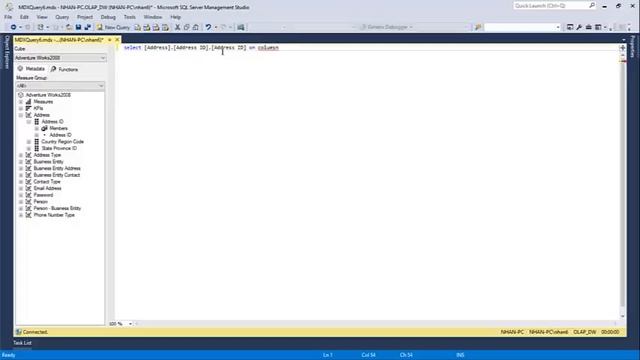Click the wrench properties icon in toolbar
The image size is (640, 360).
(x=579, y=27)
